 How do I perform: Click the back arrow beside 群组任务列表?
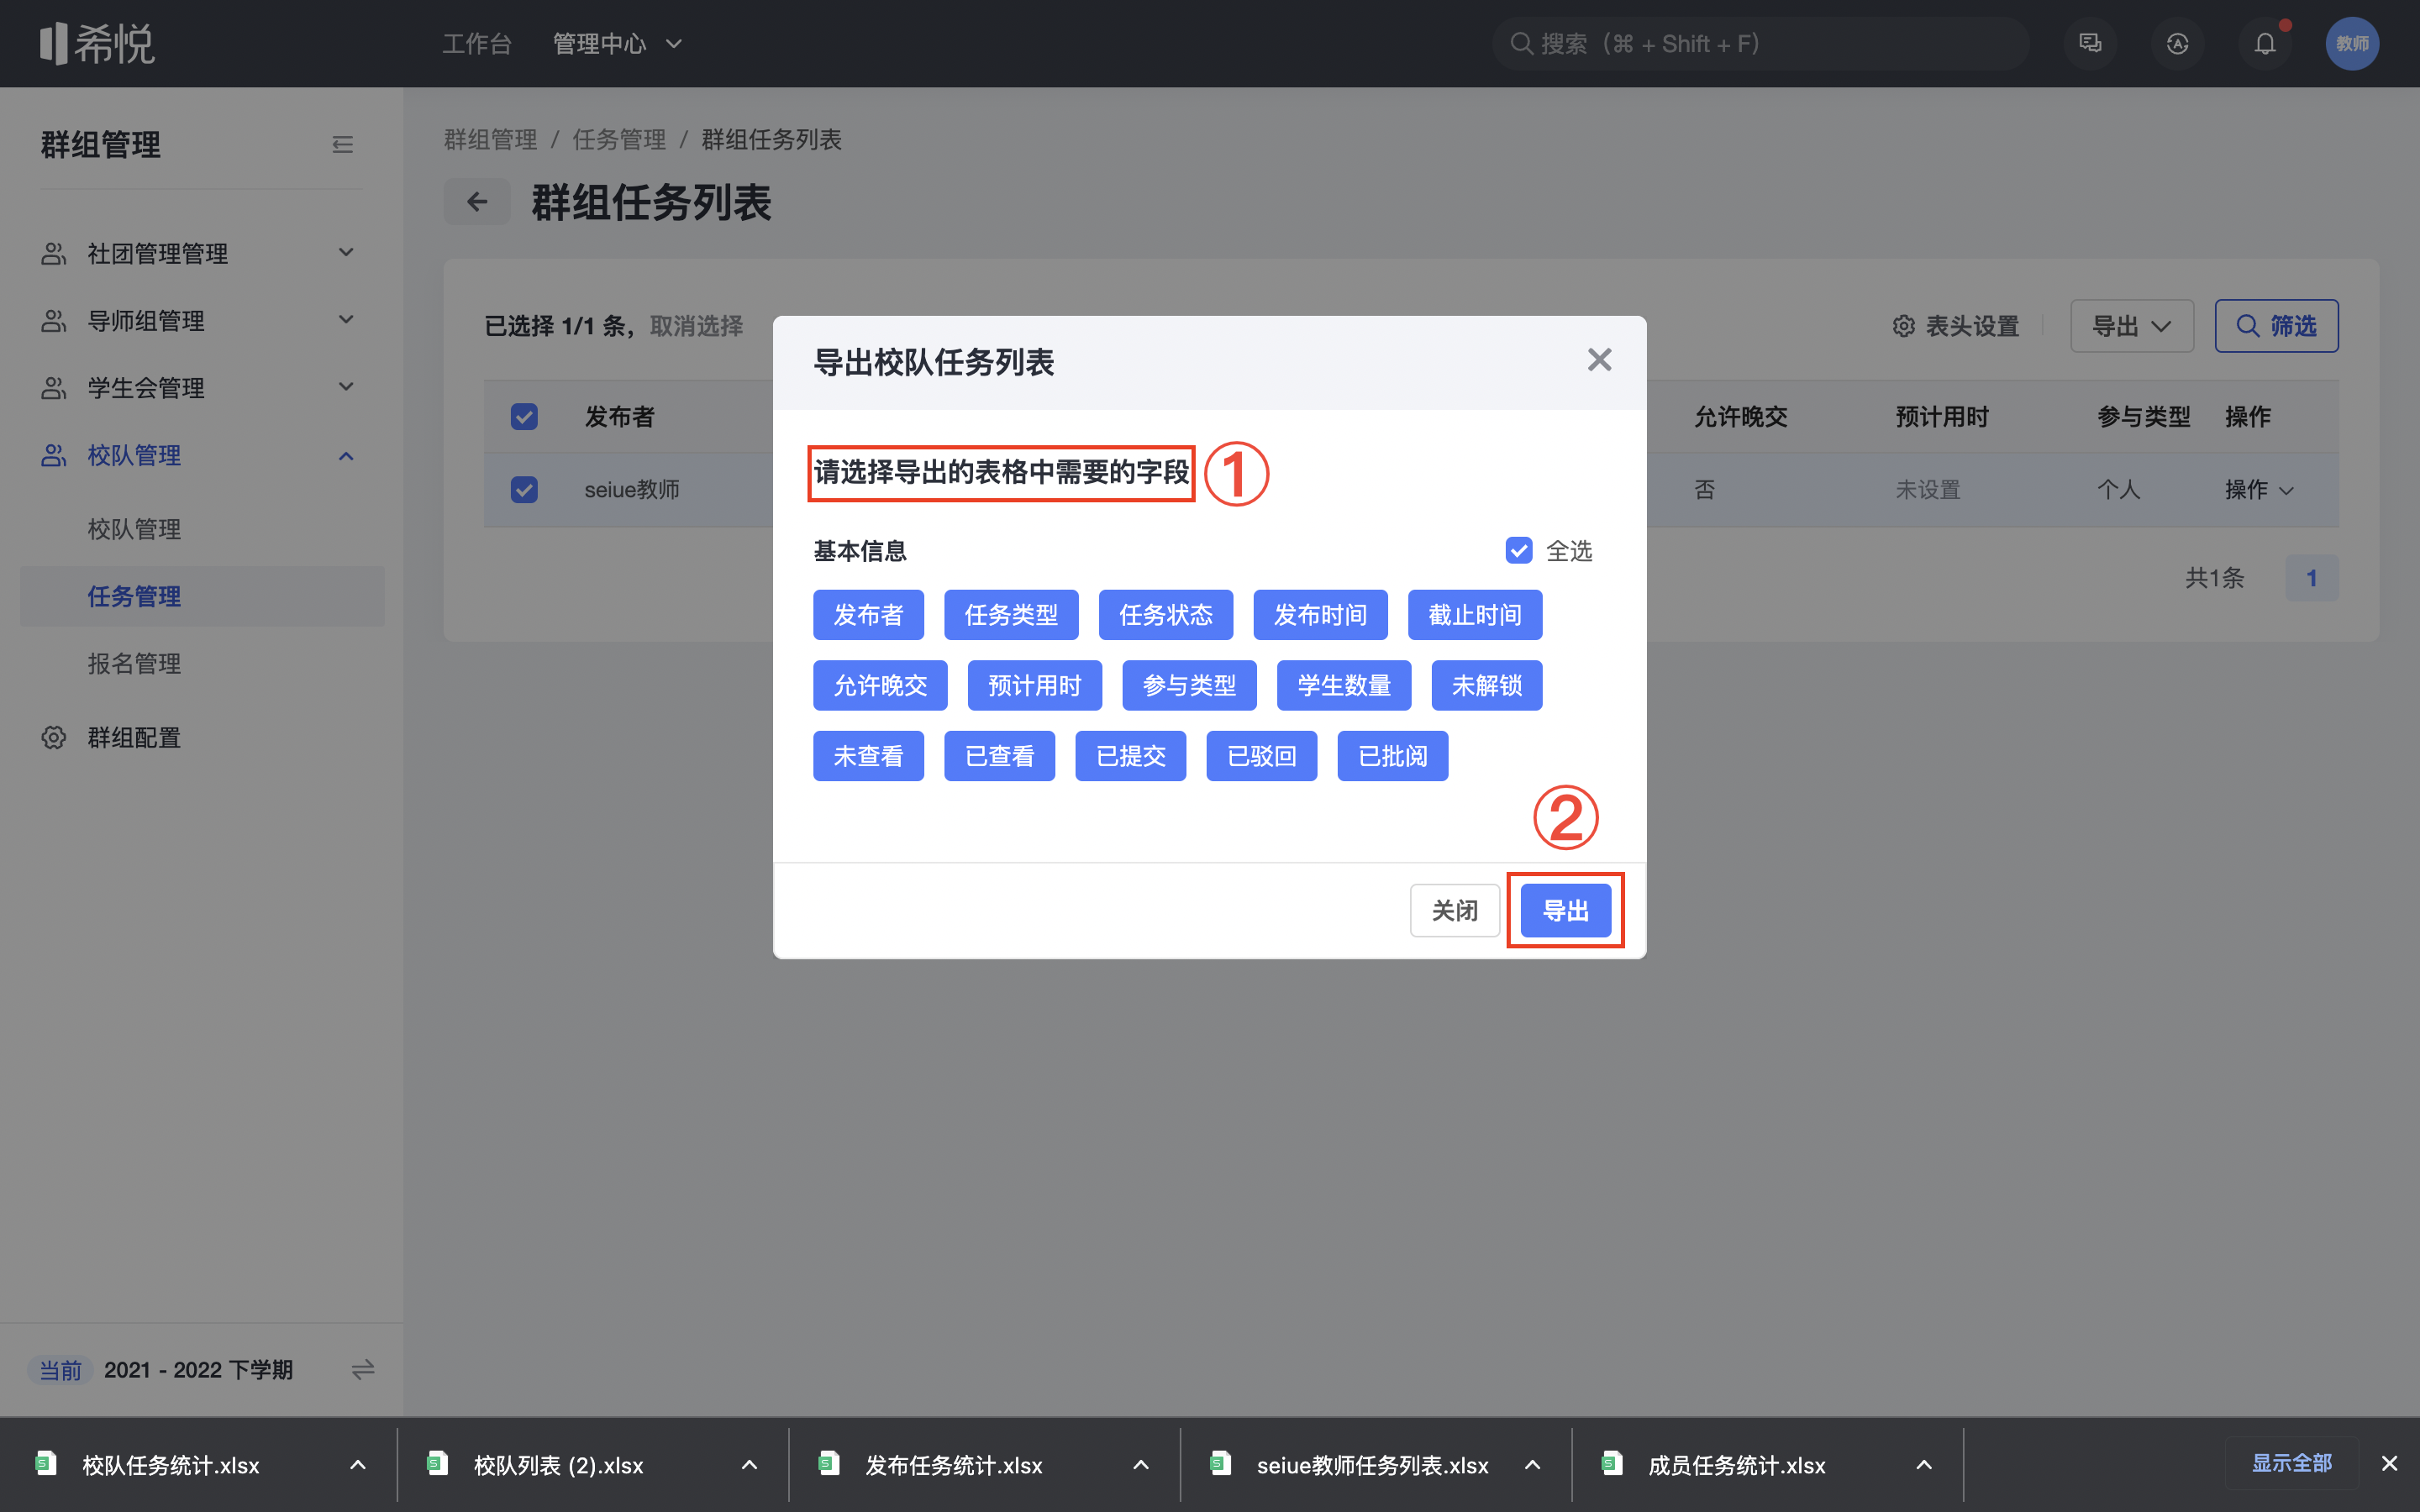(x=477, y=202)
